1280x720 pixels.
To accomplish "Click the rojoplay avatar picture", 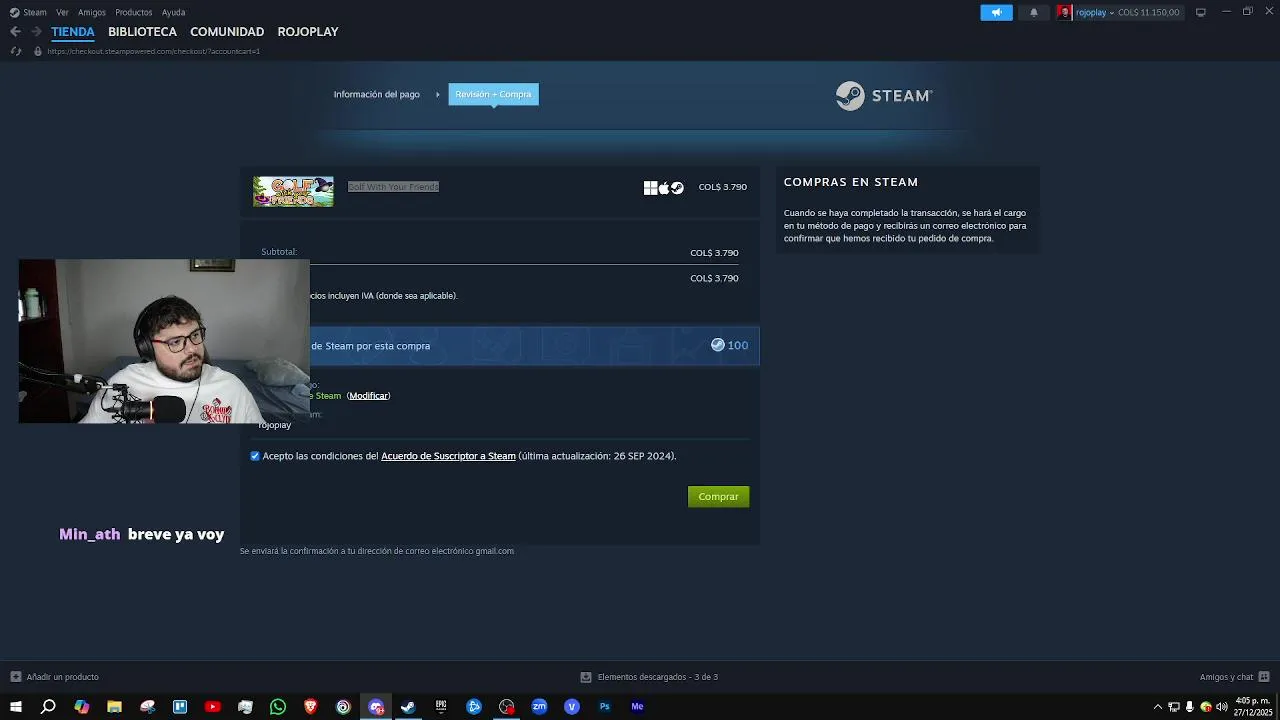I will tap(1065, 12).
